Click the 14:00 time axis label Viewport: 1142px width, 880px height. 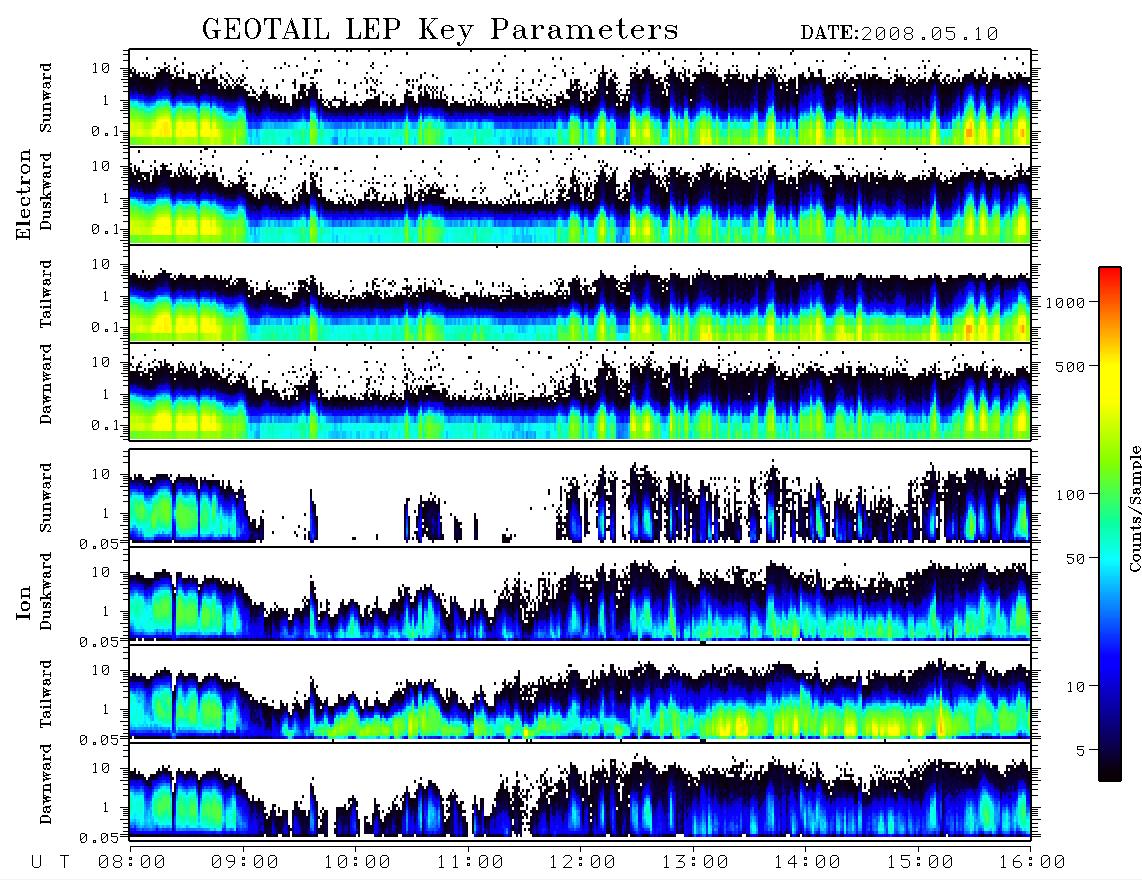tap(807, 862)
